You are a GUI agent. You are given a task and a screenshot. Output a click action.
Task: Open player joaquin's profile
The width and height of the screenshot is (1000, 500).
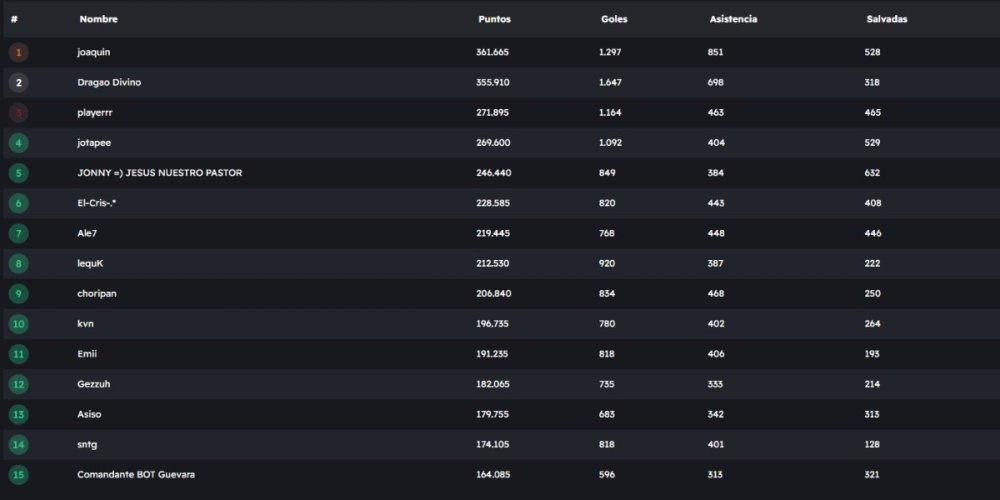coord(92,52)
